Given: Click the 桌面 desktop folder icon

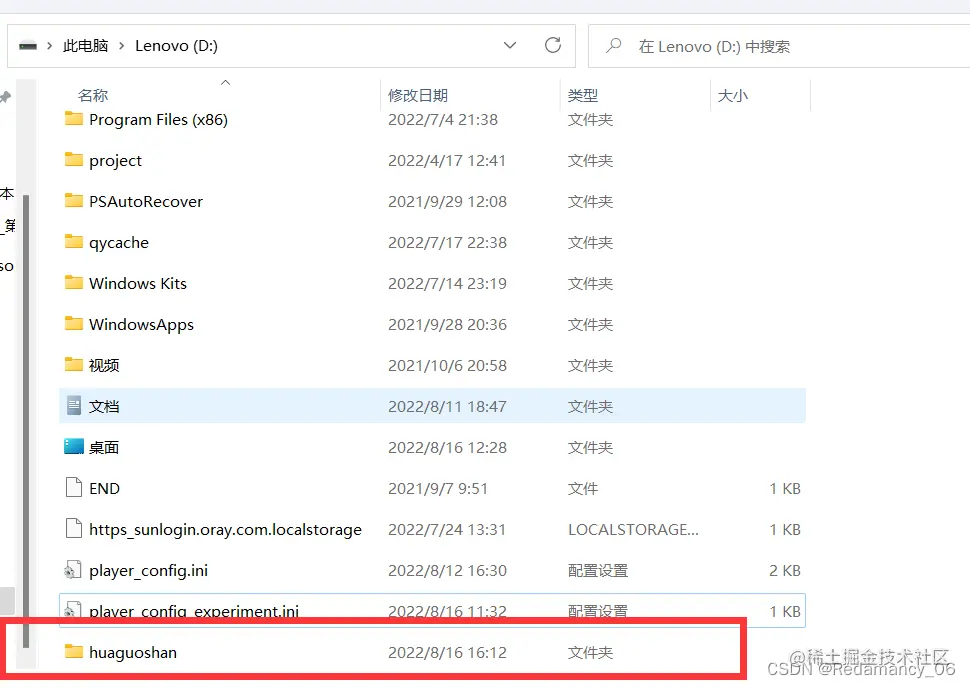Looking at the screenshot, I should coord(74,446).
